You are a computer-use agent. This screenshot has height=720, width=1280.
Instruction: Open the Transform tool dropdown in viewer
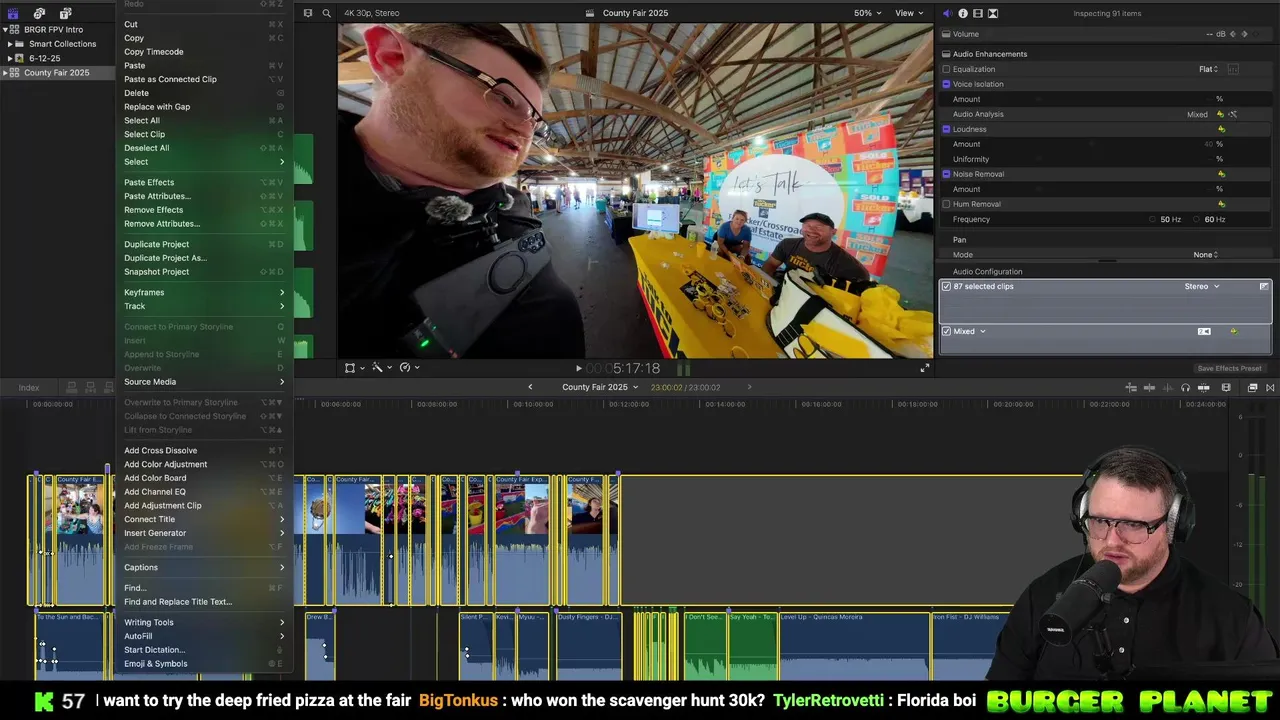coord(354,368)
